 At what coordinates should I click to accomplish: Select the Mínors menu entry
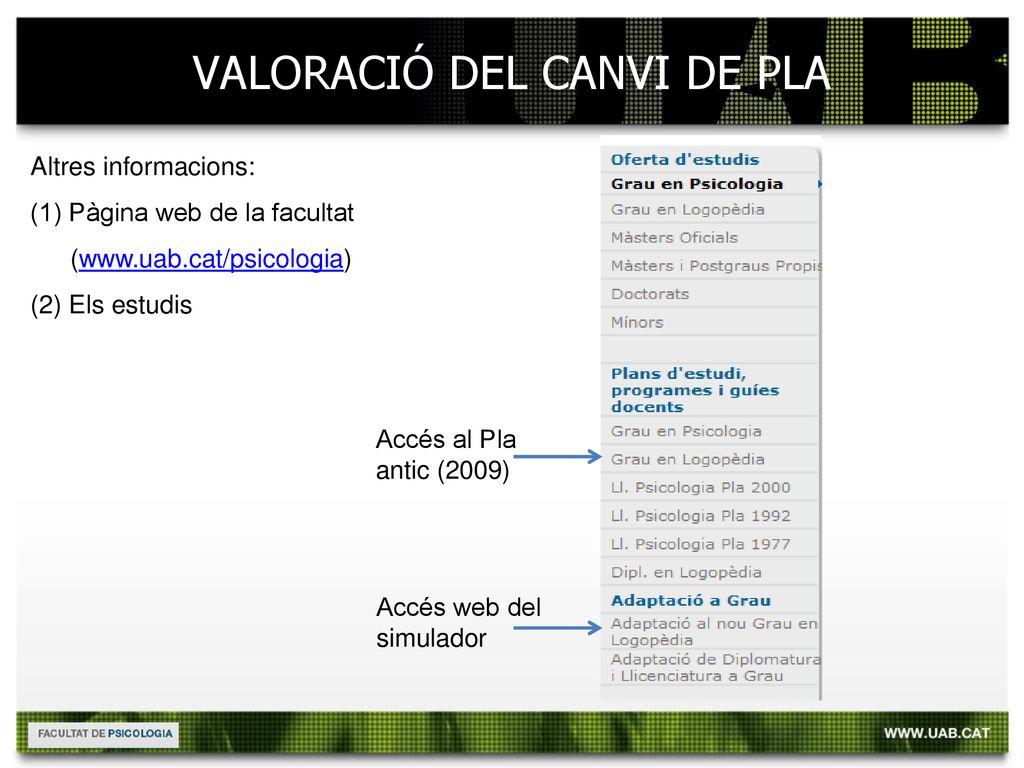click(637, 322)
